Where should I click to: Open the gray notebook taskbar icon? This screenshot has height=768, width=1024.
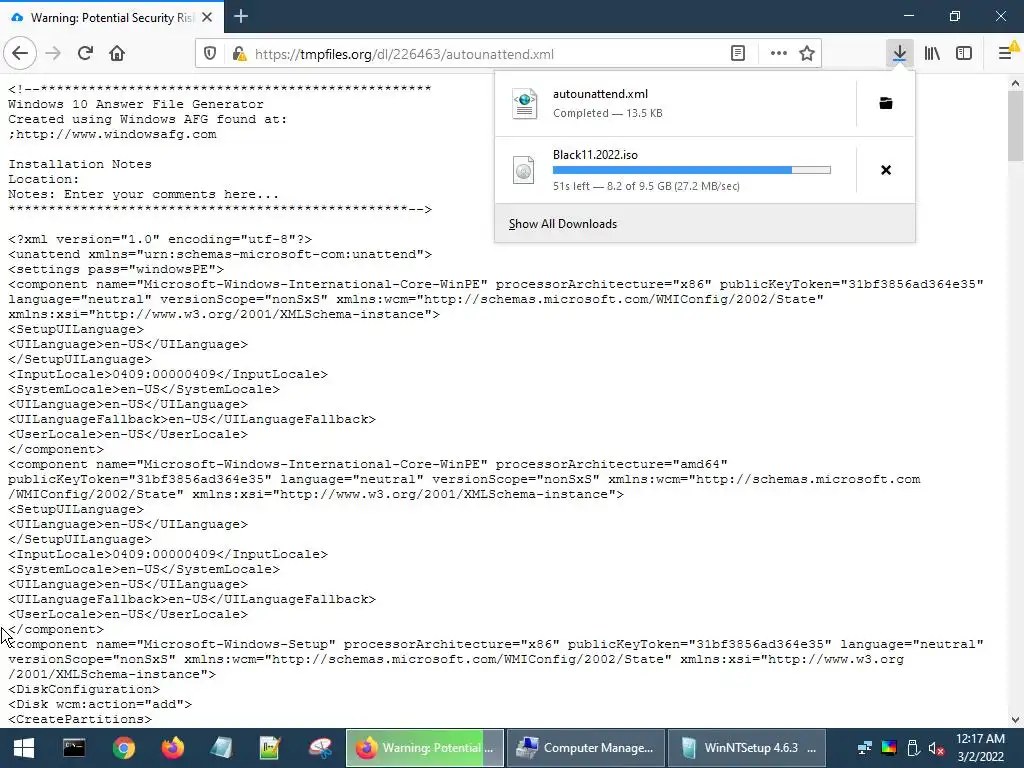(222, 748)
